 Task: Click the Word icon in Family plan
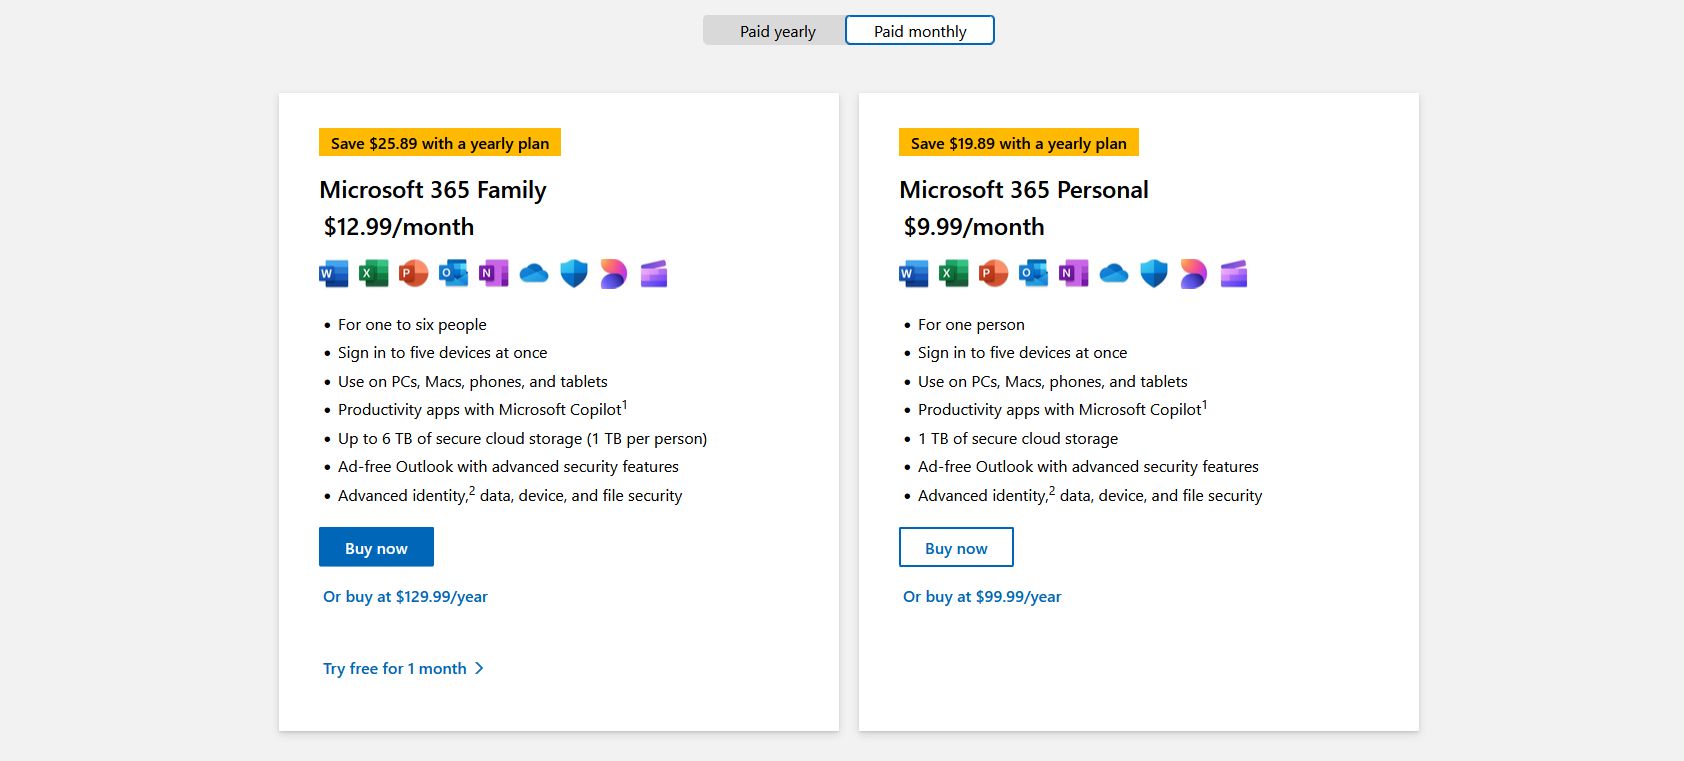tap(333, 273)
